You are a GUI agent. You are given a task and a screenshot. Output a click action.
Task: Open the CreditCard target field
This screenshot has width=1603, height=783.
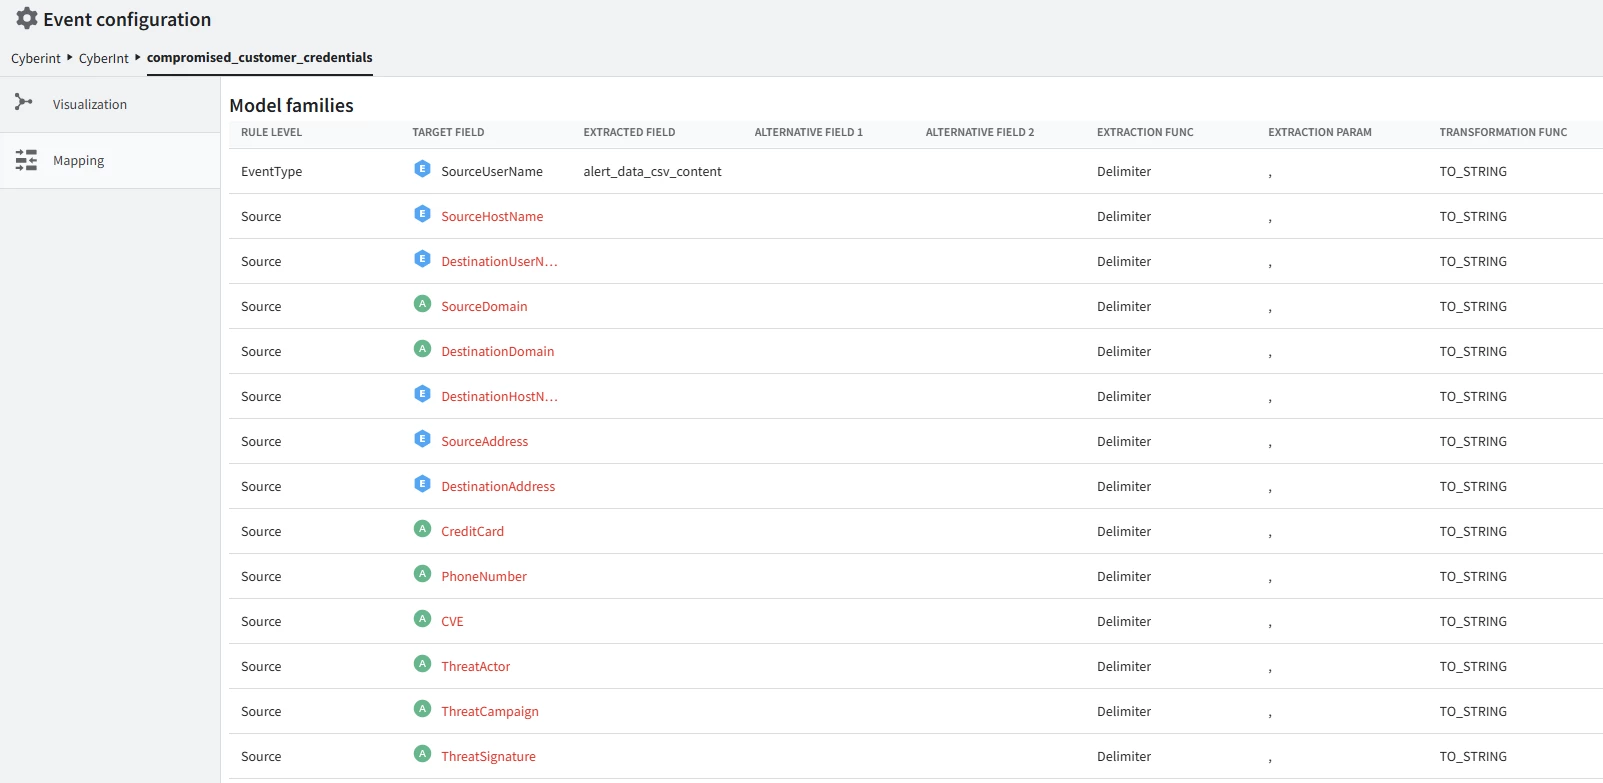473,532
